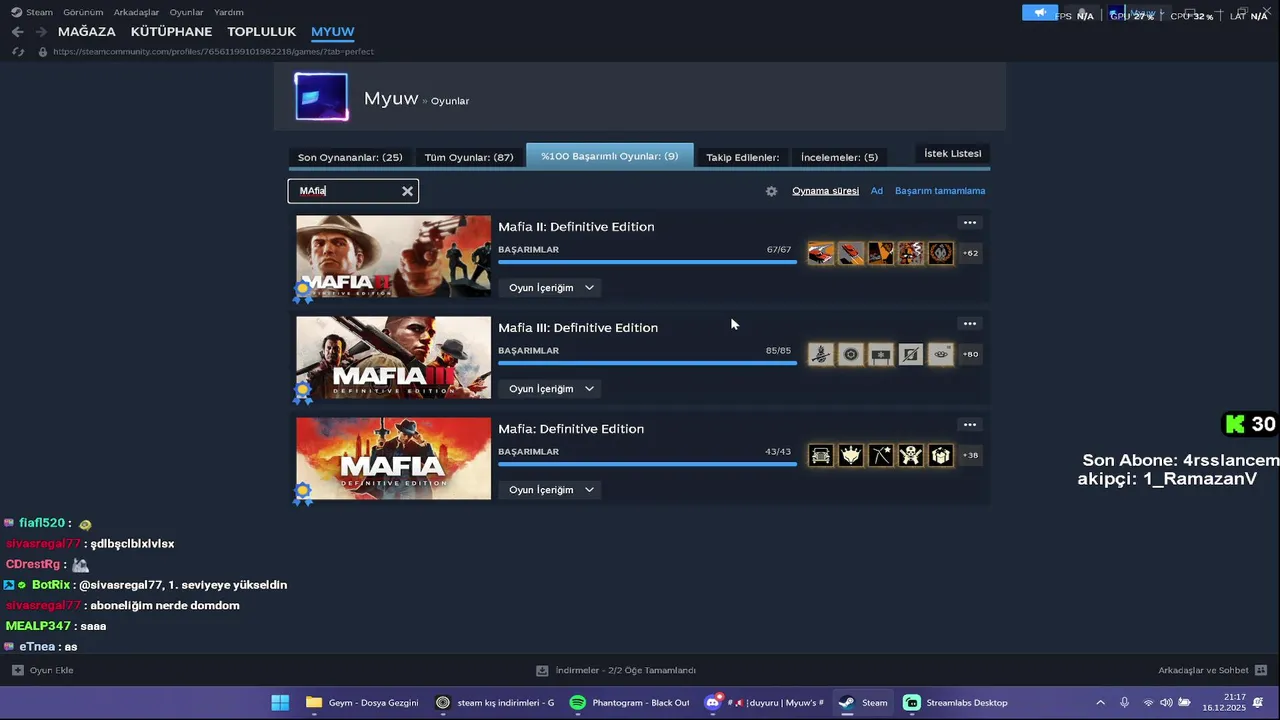Click Mafia III achievements progress bar
The width and height of the screenshot is (1280, 720).
click(647, 363)
